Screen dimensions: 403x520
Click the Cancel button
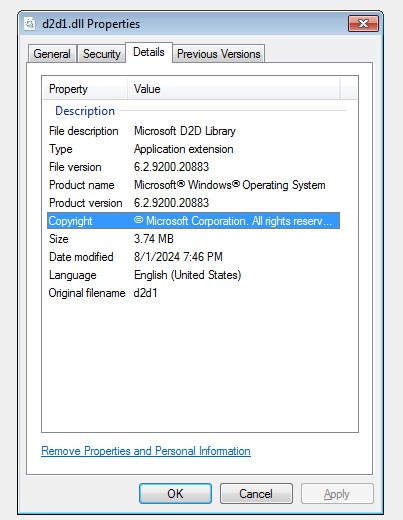click(x=256, y=494)
